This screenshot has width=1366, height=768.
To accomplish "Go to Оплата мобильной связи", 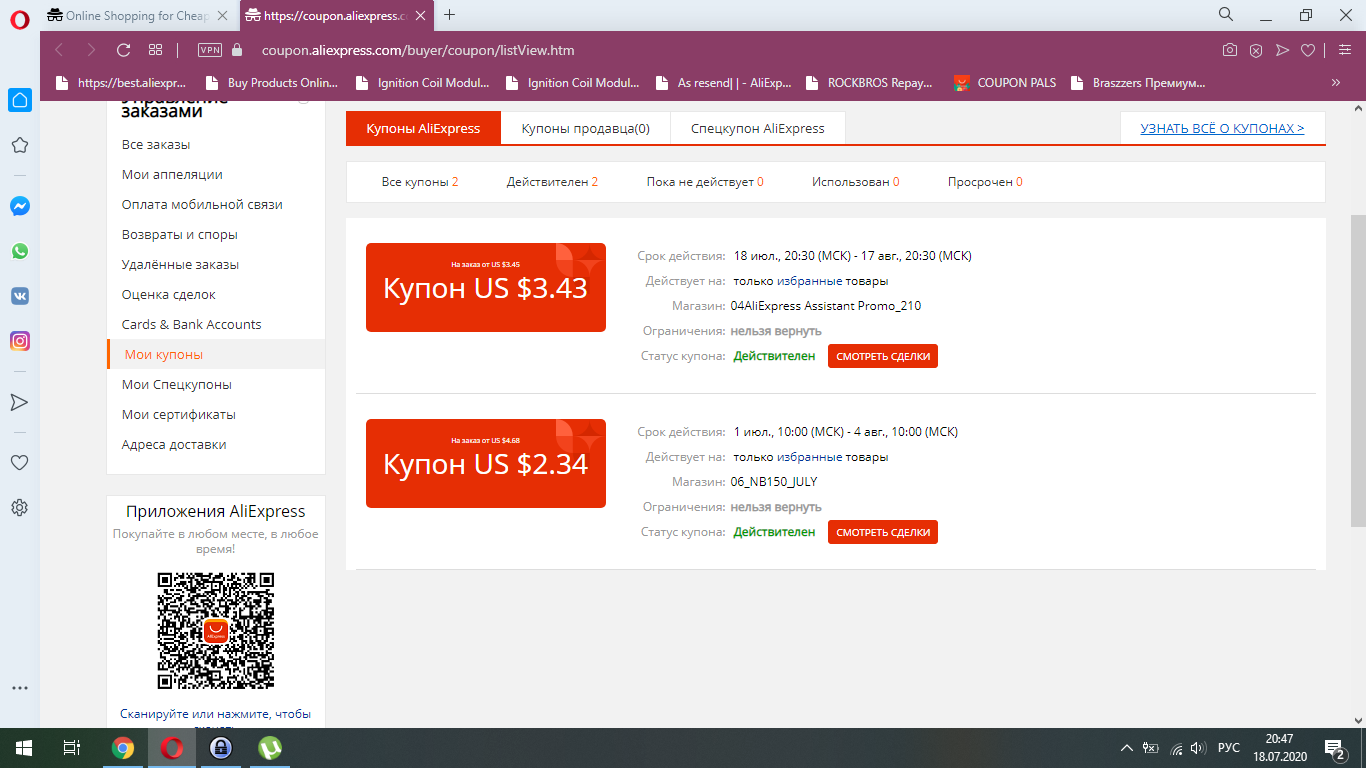I will point(202,204).
